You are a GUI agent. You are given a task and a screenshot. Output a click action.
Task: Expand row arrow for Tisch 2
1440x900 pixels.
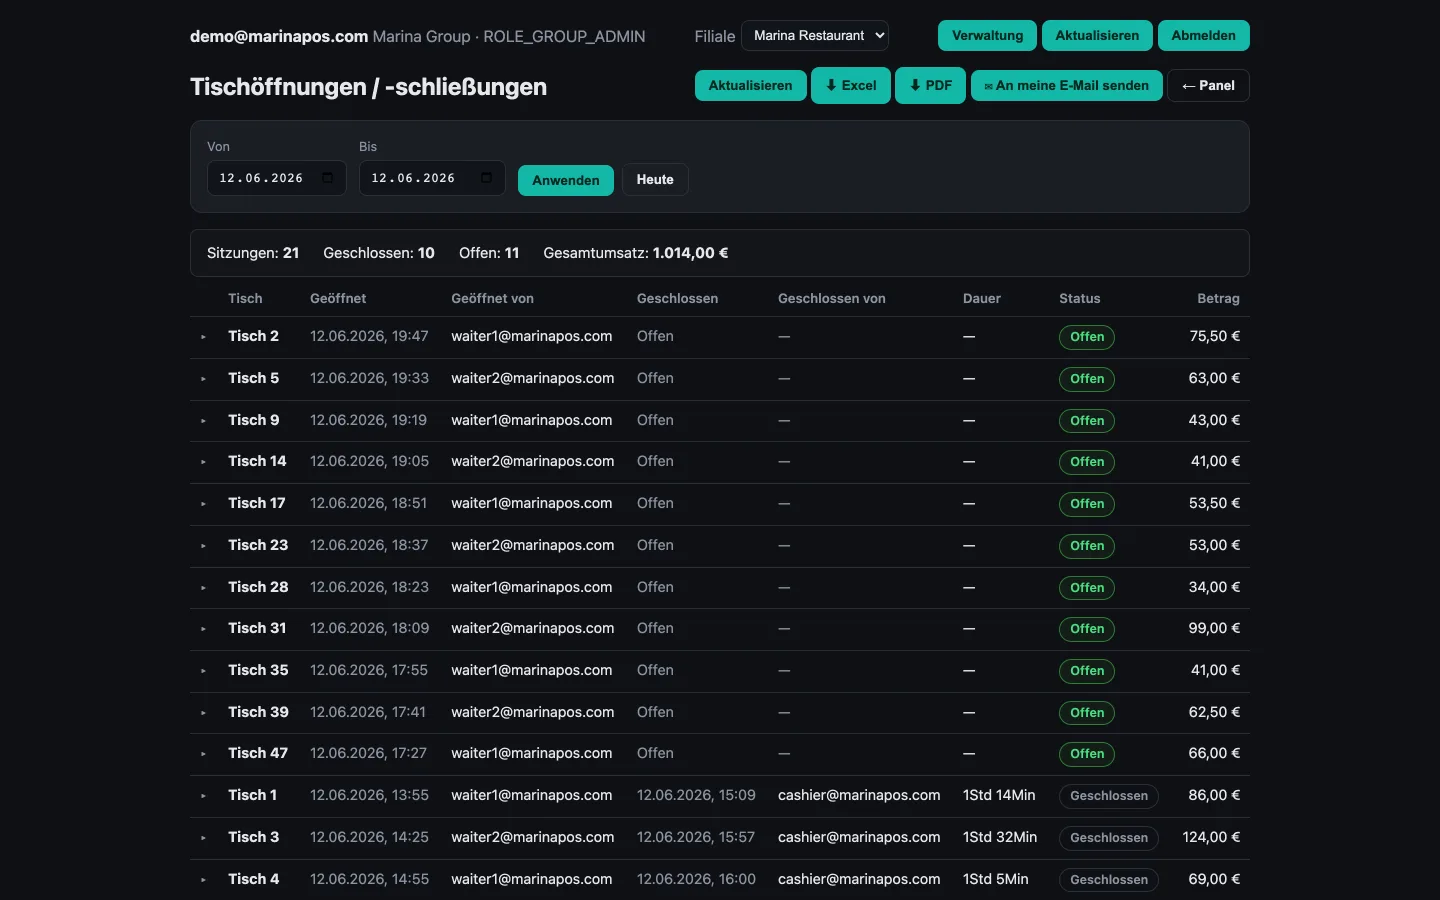pos(203,337)
